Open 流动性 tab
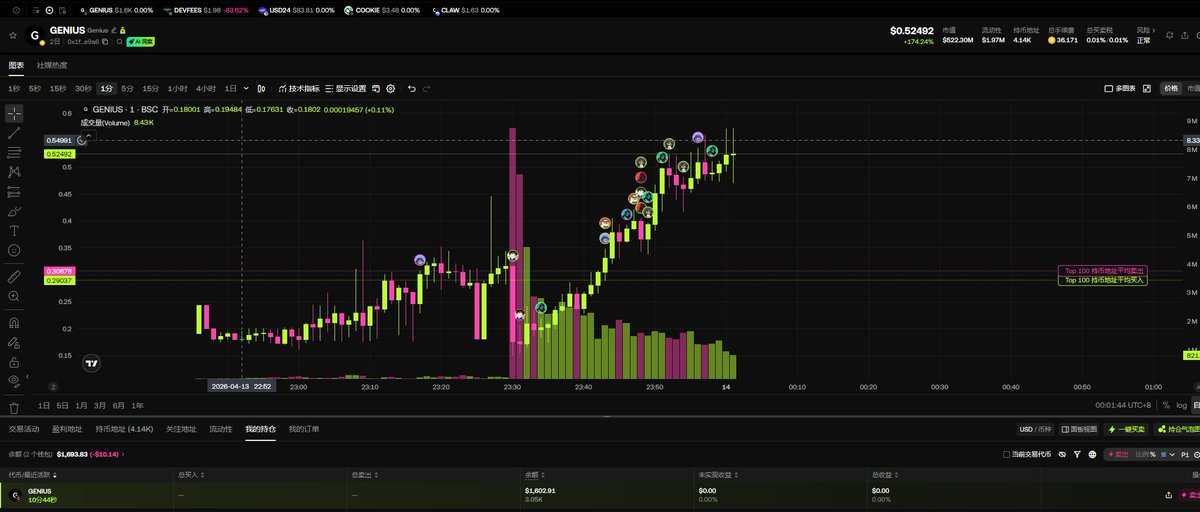 [220, 429]
